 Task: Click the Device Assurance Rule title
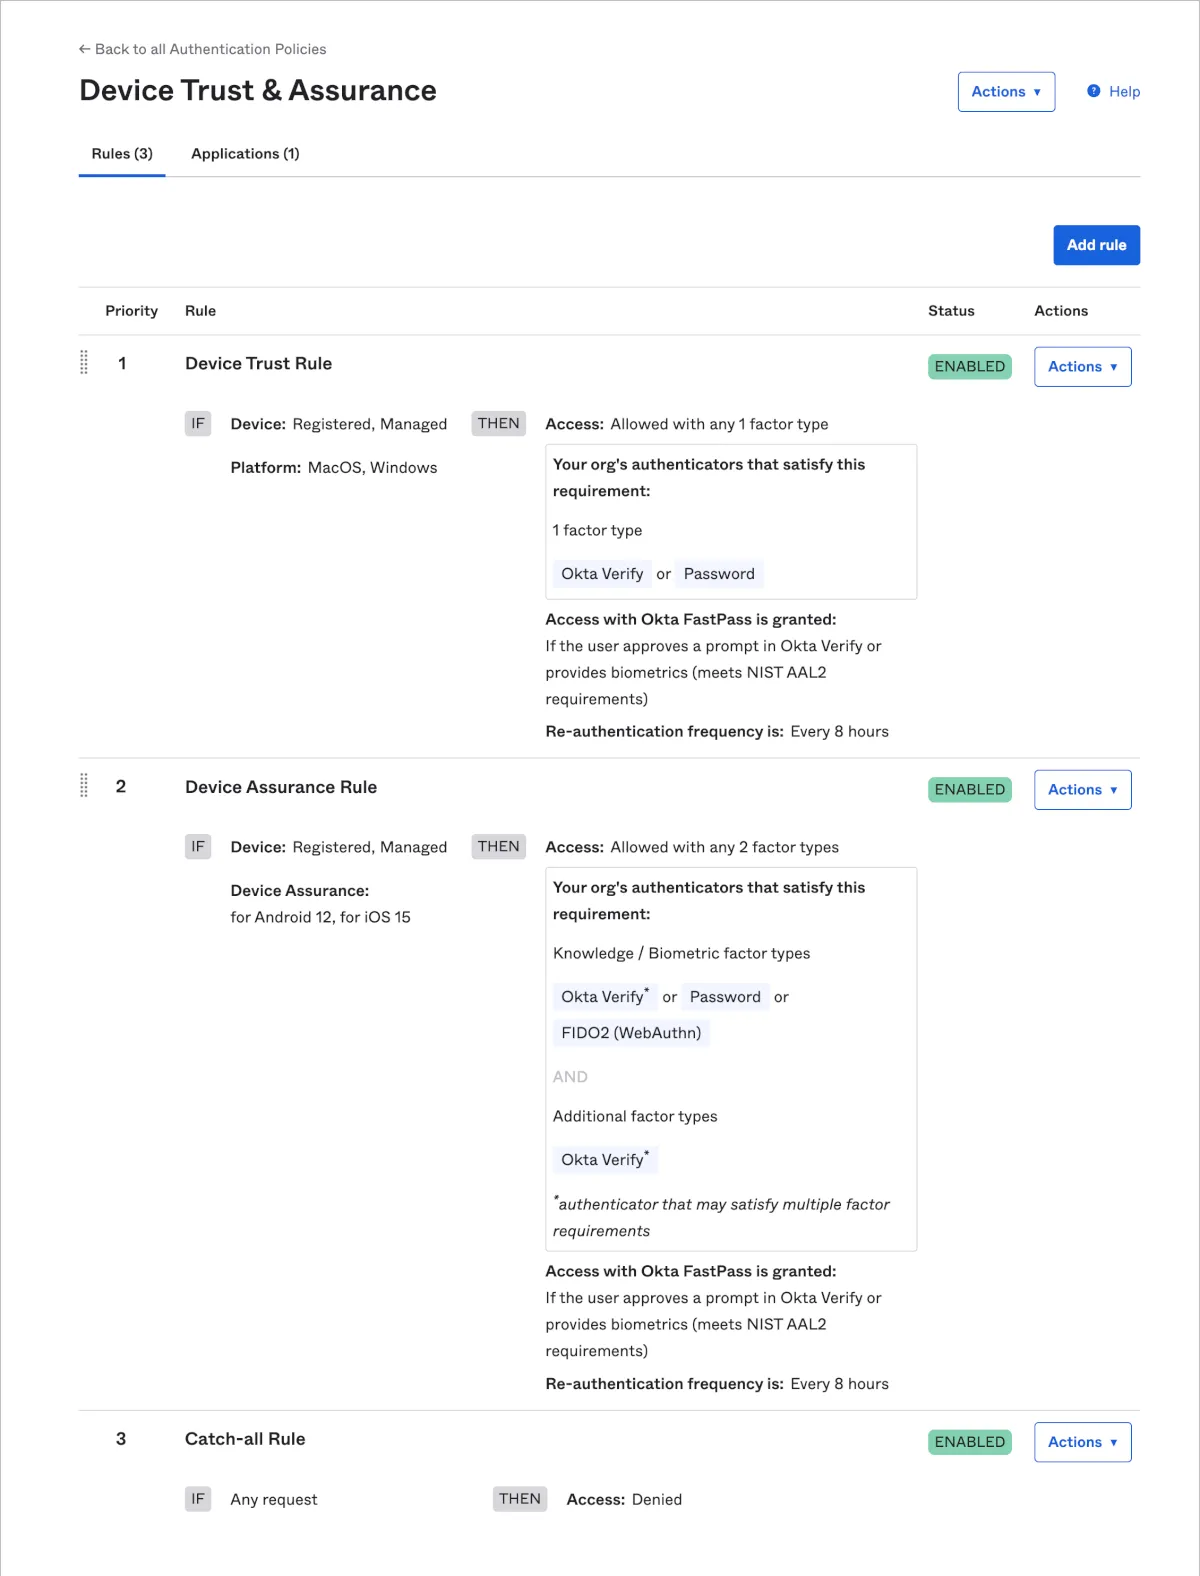coord(281,787)
